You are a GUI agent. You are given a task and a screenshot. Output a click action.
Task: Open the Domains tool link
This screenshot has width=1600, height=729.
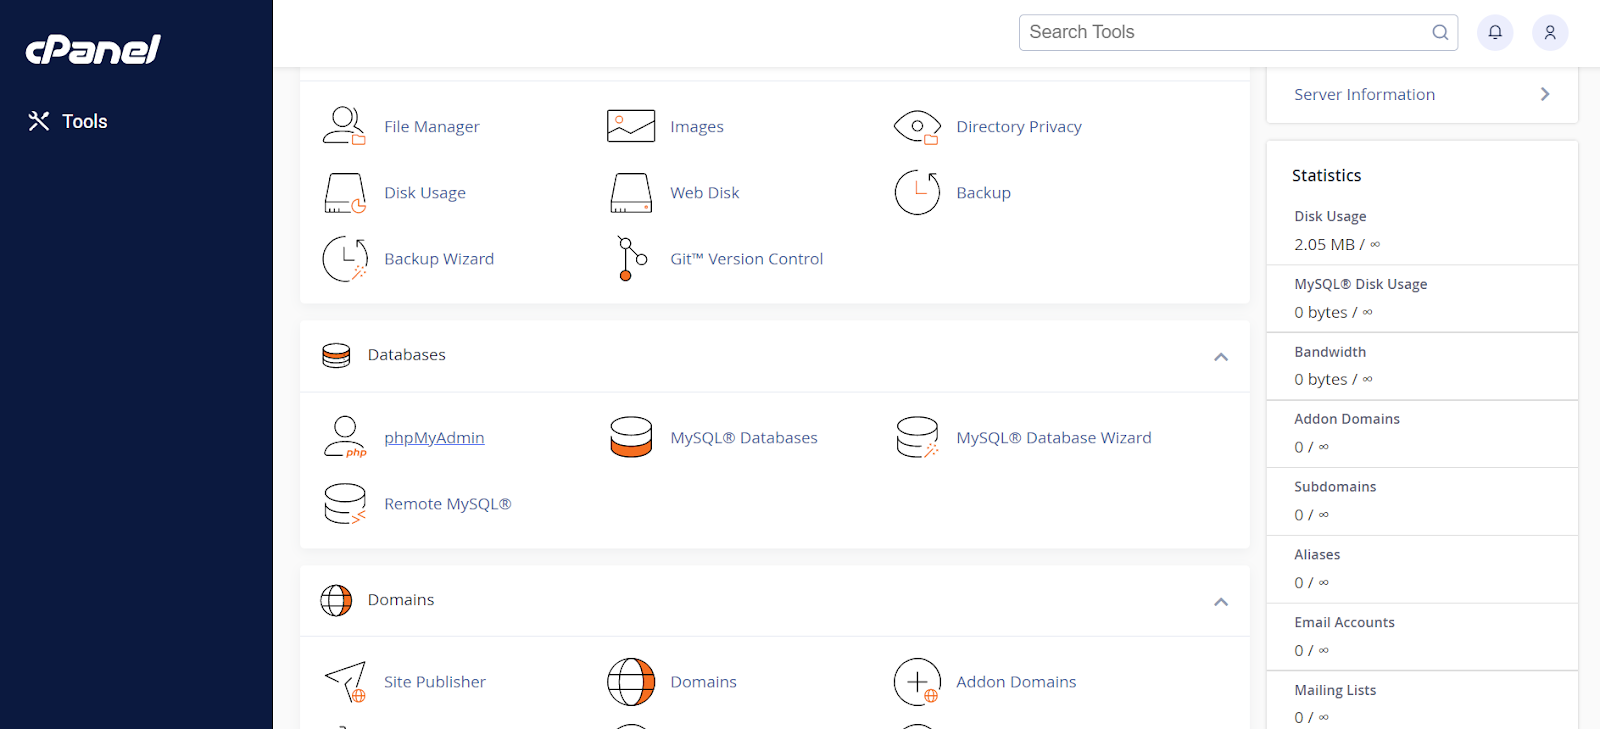coord(703,682)
